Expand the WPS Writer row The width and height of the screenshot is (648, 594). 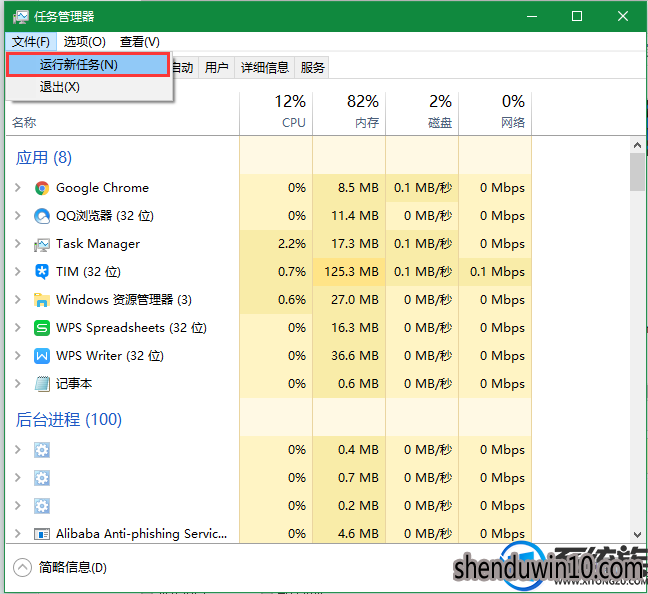17,355
